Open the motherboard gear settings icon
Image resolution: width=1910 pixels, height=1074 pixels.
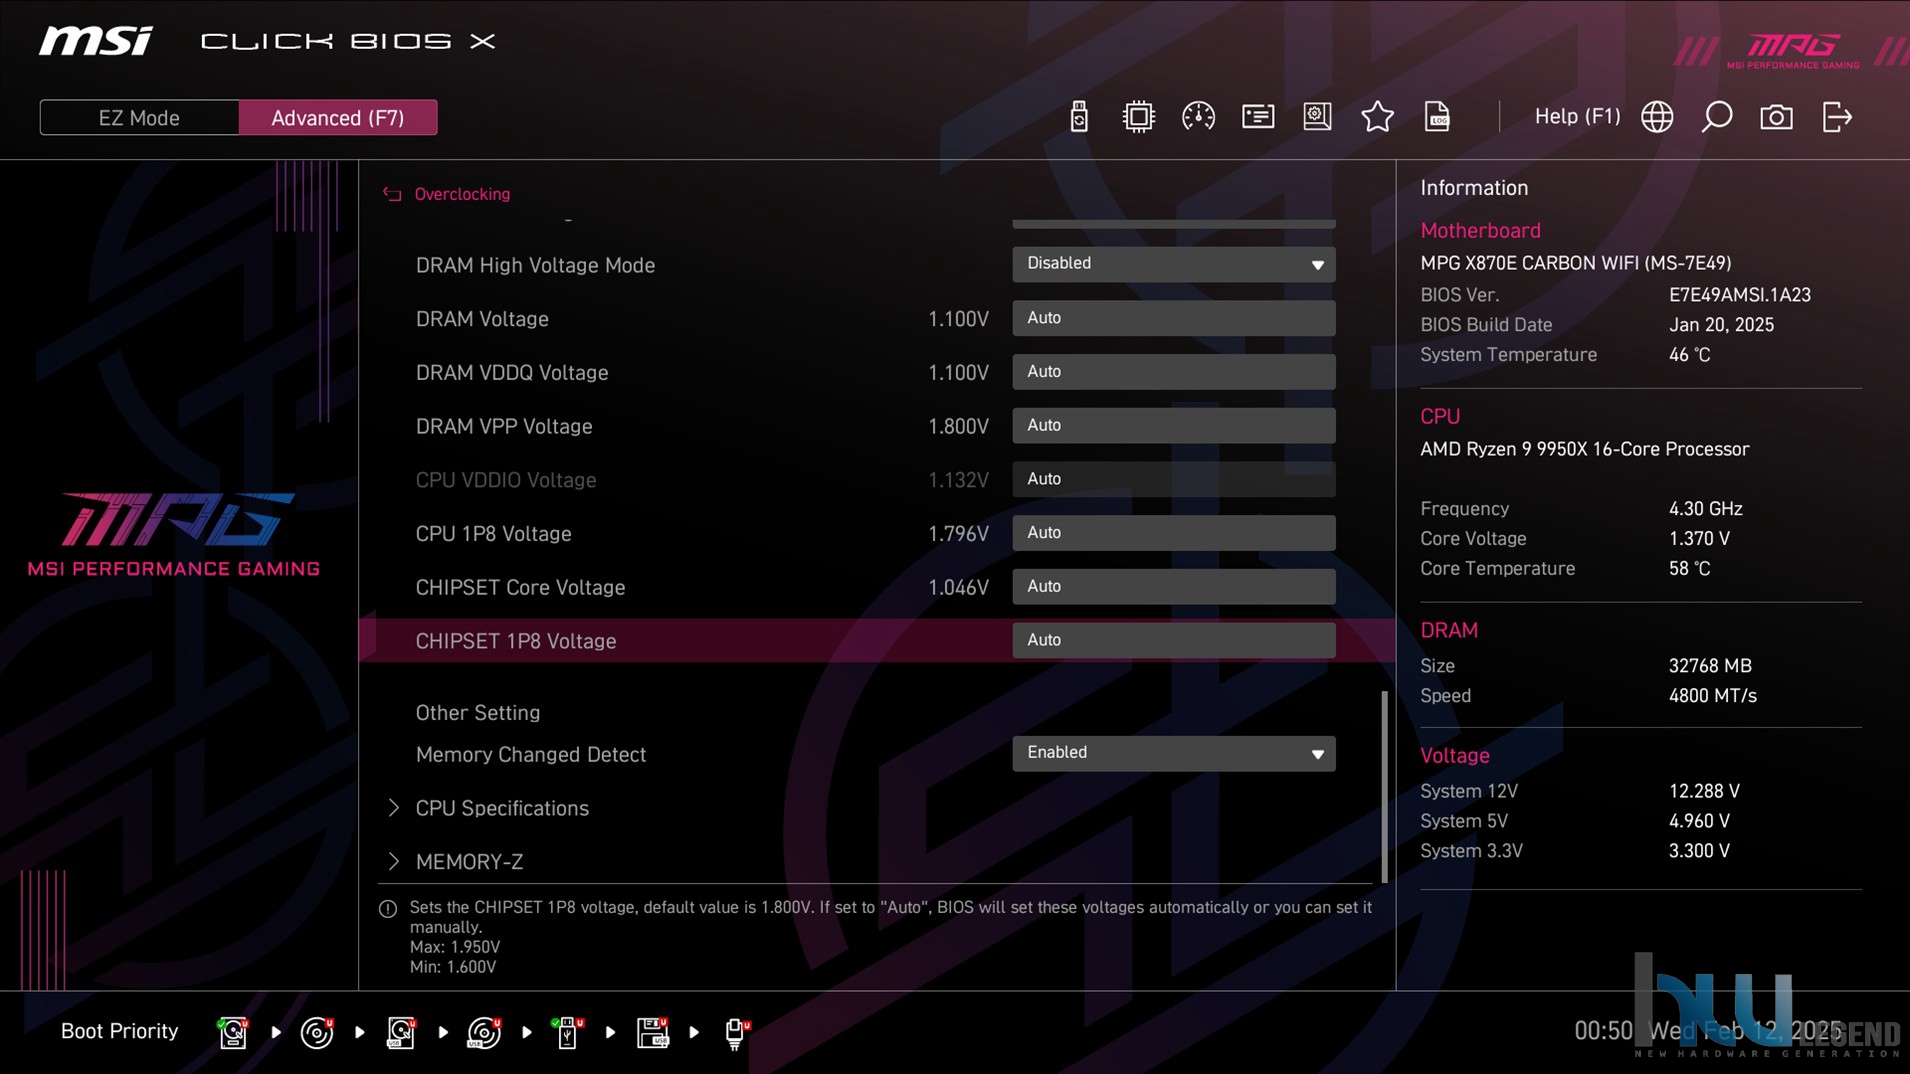[1317, 117]
